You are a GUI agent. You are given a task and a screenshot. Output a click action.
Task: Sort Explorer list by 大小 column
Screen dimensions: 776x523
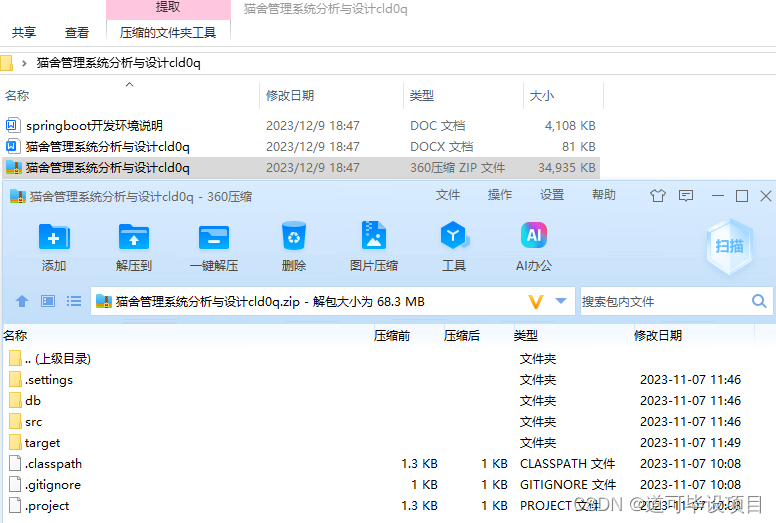click(542, 95)
